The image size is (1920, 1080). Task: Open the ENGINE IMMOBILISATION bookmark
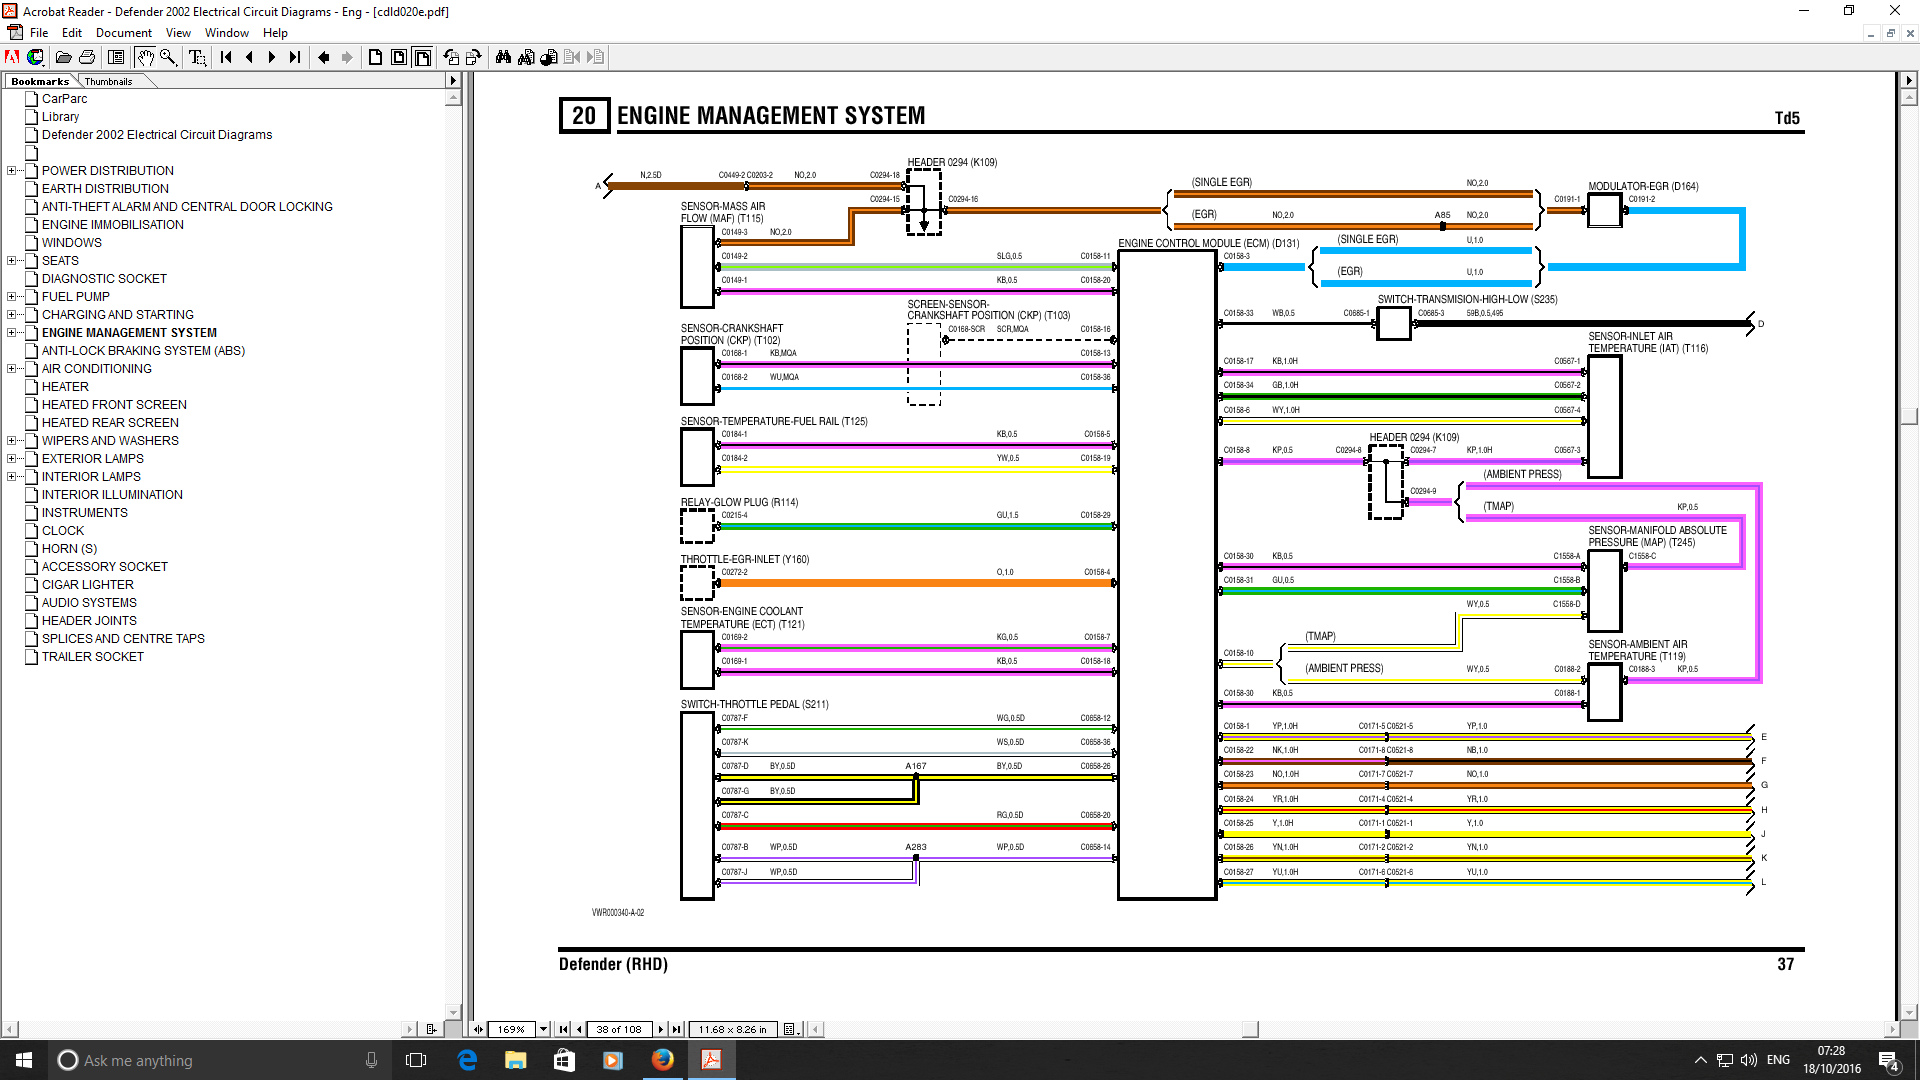point(113,225)
